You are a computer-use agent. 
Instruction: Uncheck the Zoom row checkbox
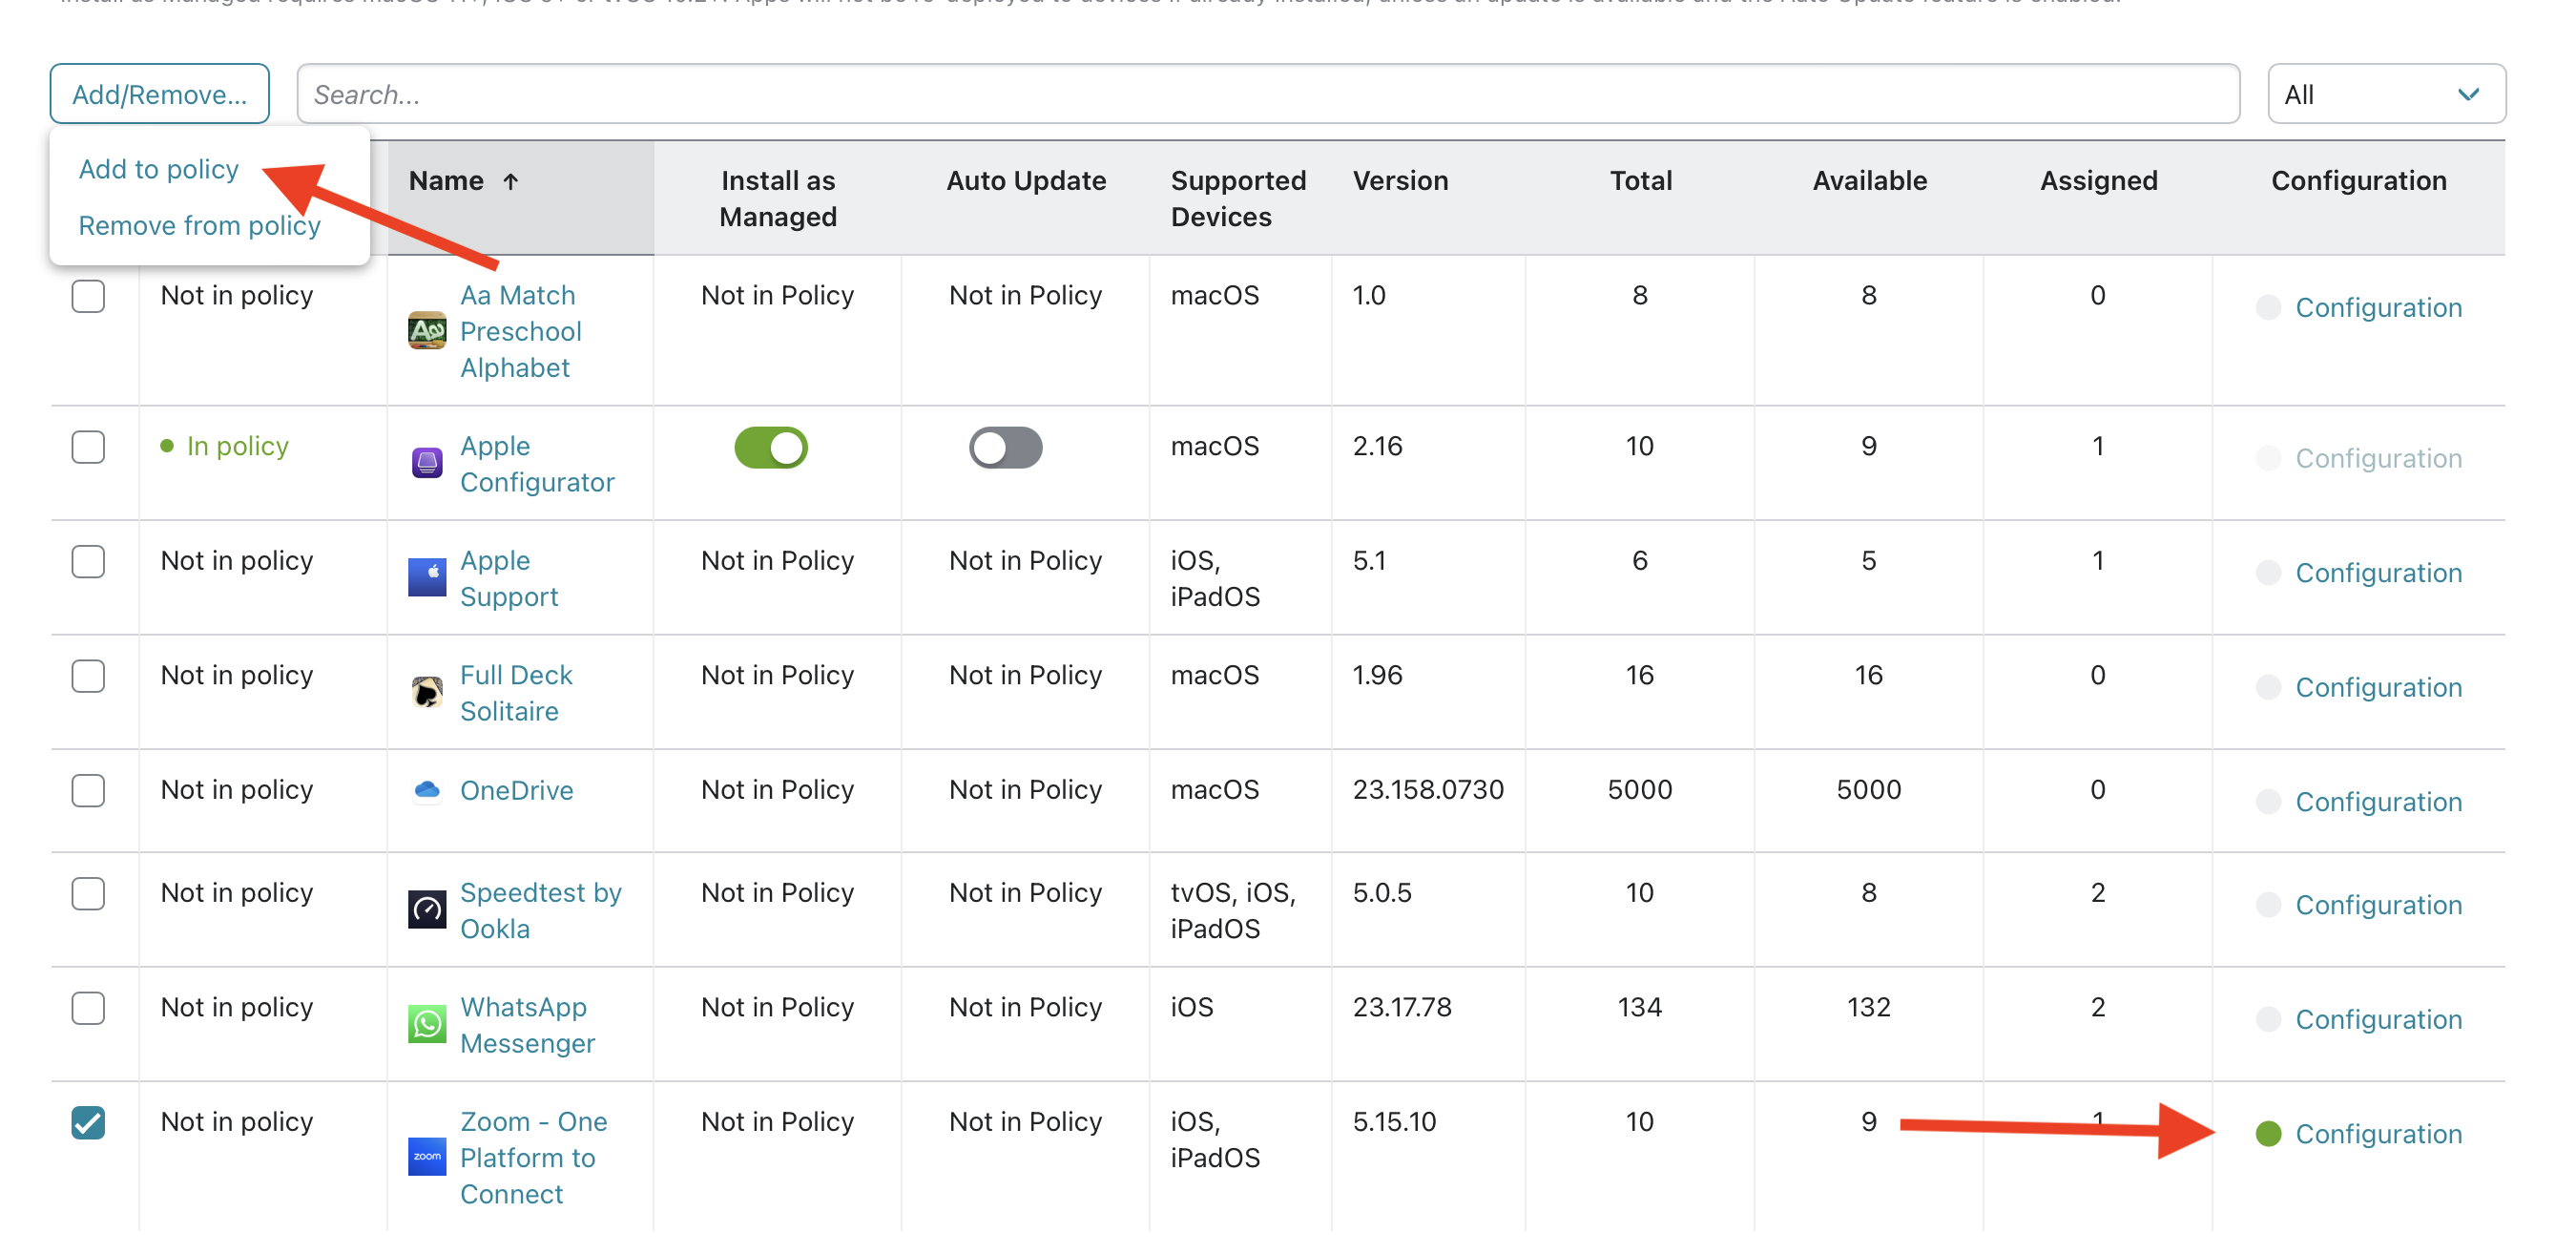(x=88, y=1123)
